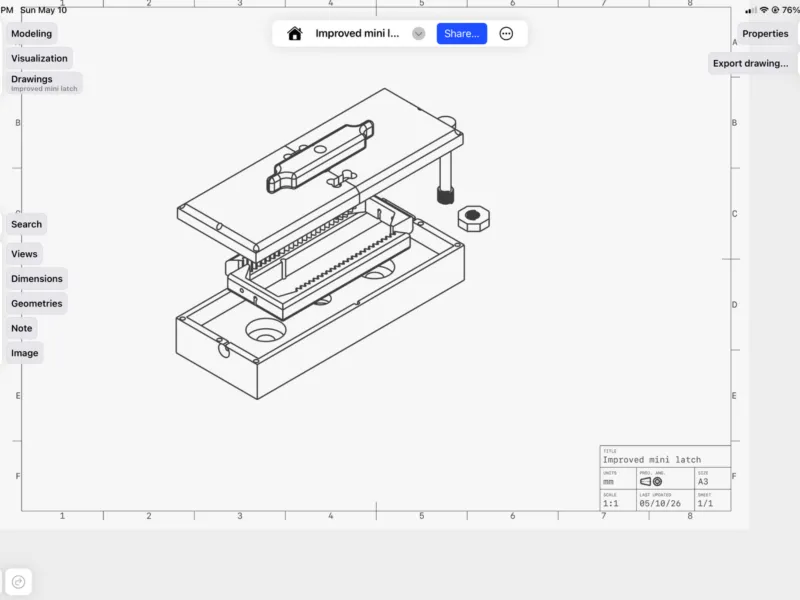Select the title block text 'Improved mini latch'
Screen dimensions: 800x600
click(x=652, y=460)
